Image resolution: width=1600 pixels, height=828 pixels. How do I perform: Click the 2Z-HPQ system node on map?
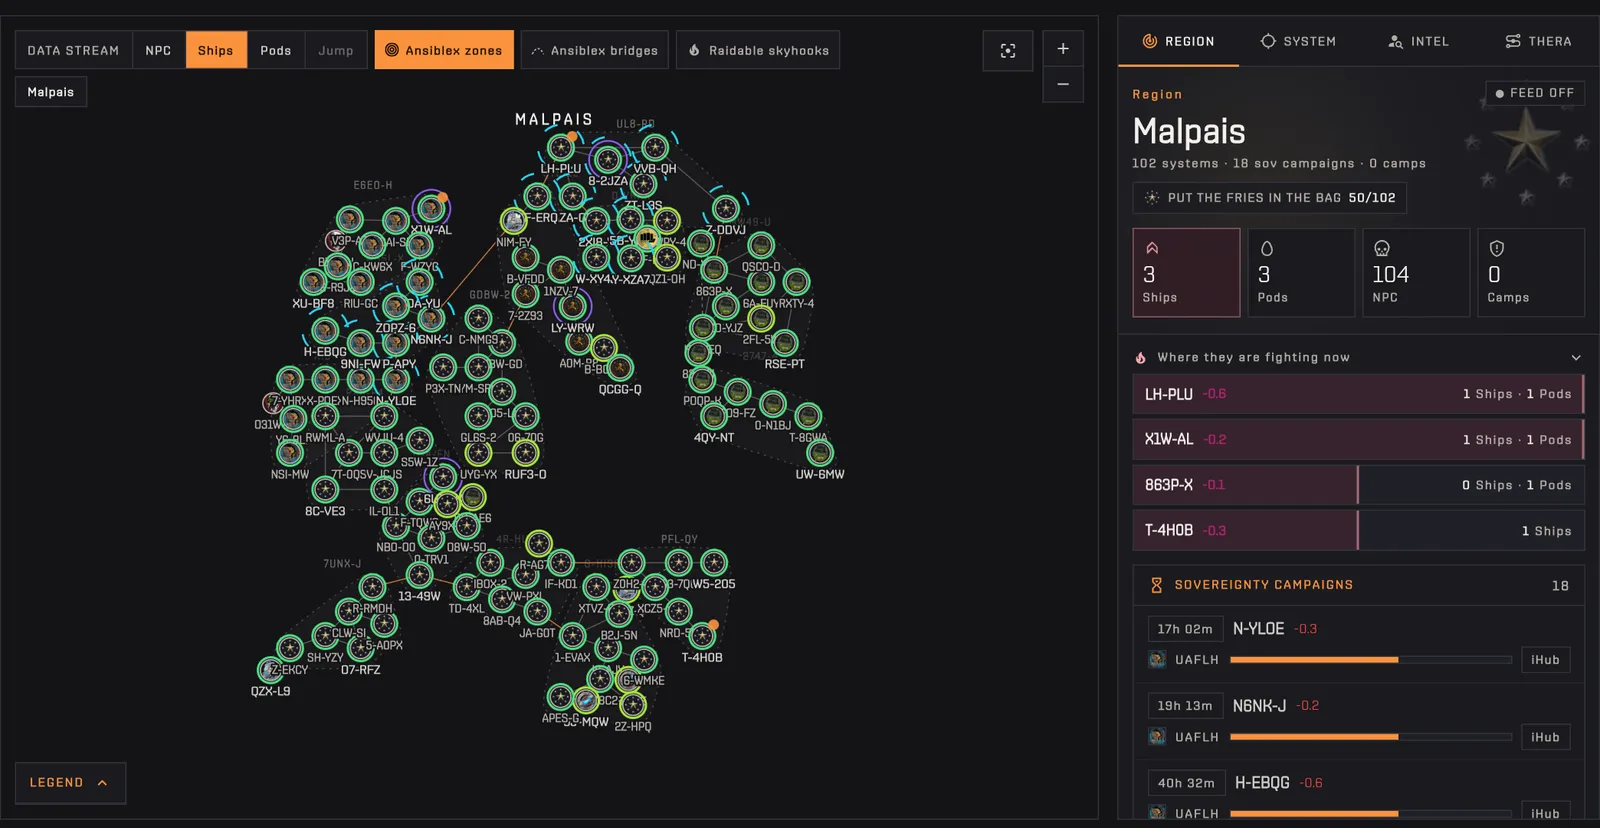click(633, 705)
